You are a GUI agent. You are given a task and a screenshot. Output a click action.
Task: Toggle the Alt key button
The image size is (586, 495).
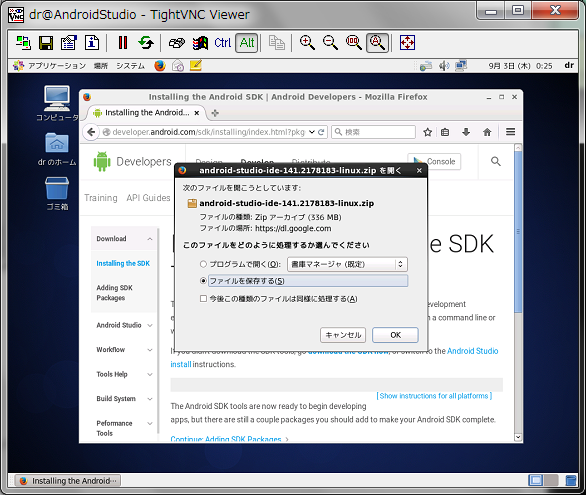point(247,43)
